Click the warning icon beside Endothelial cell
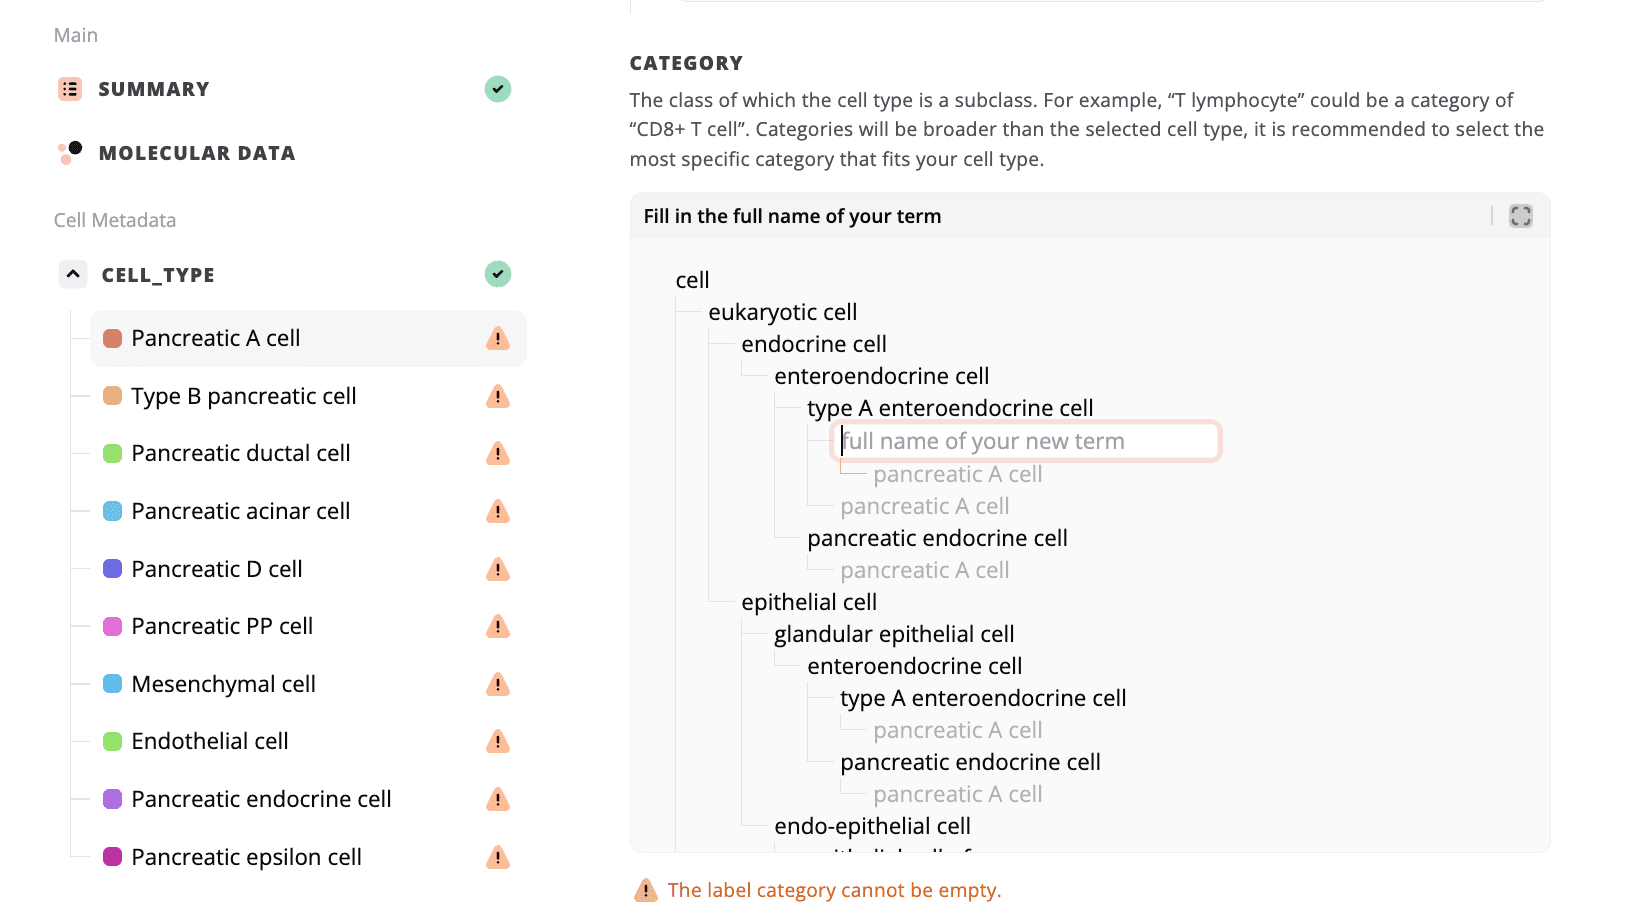 pos(498,742)
